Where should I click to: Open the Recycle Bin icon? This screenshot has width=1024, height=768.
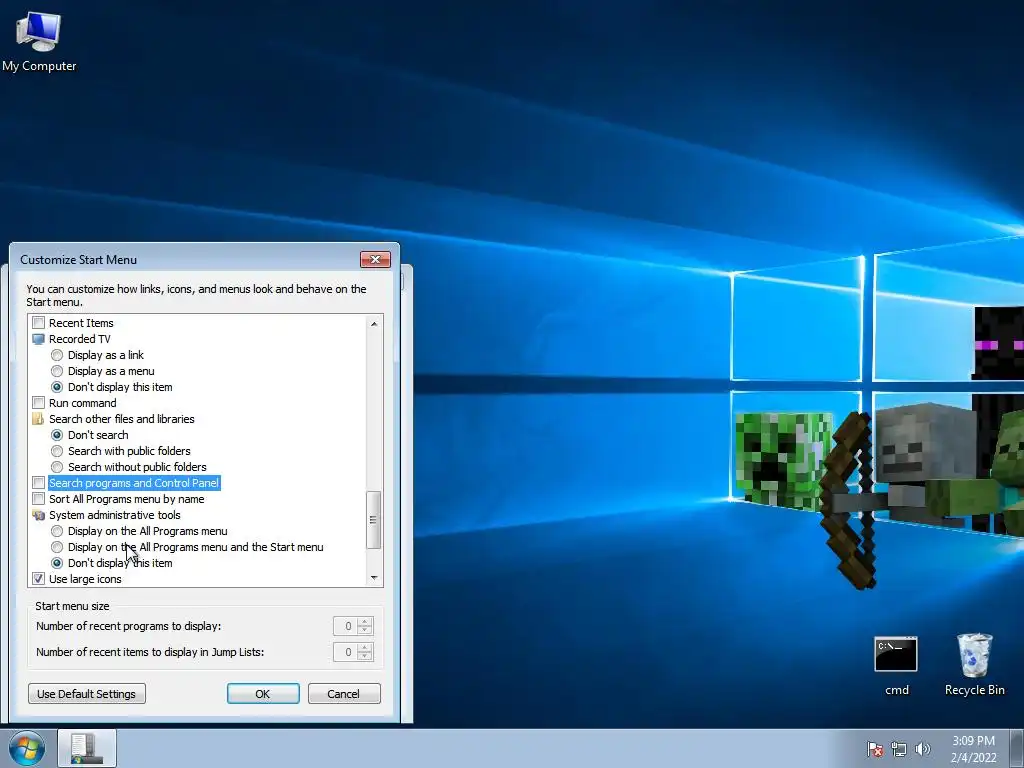[974, 665]
